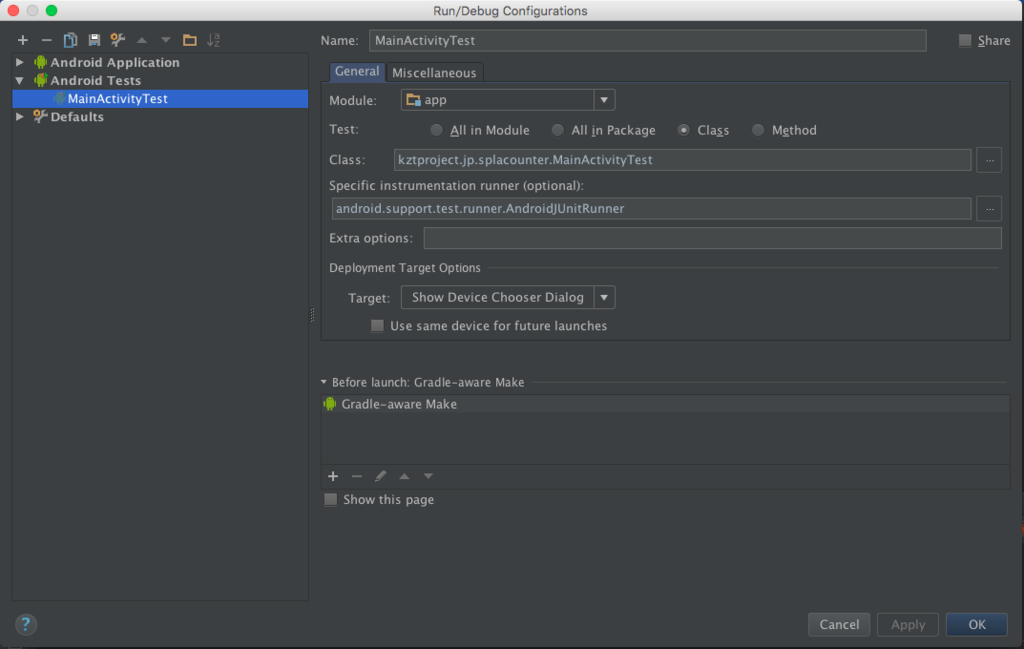Image resolution: width=1024 pixels, height=649 pixels.
Task: Expand the Android Application tree node
Action: pos(20,62)
